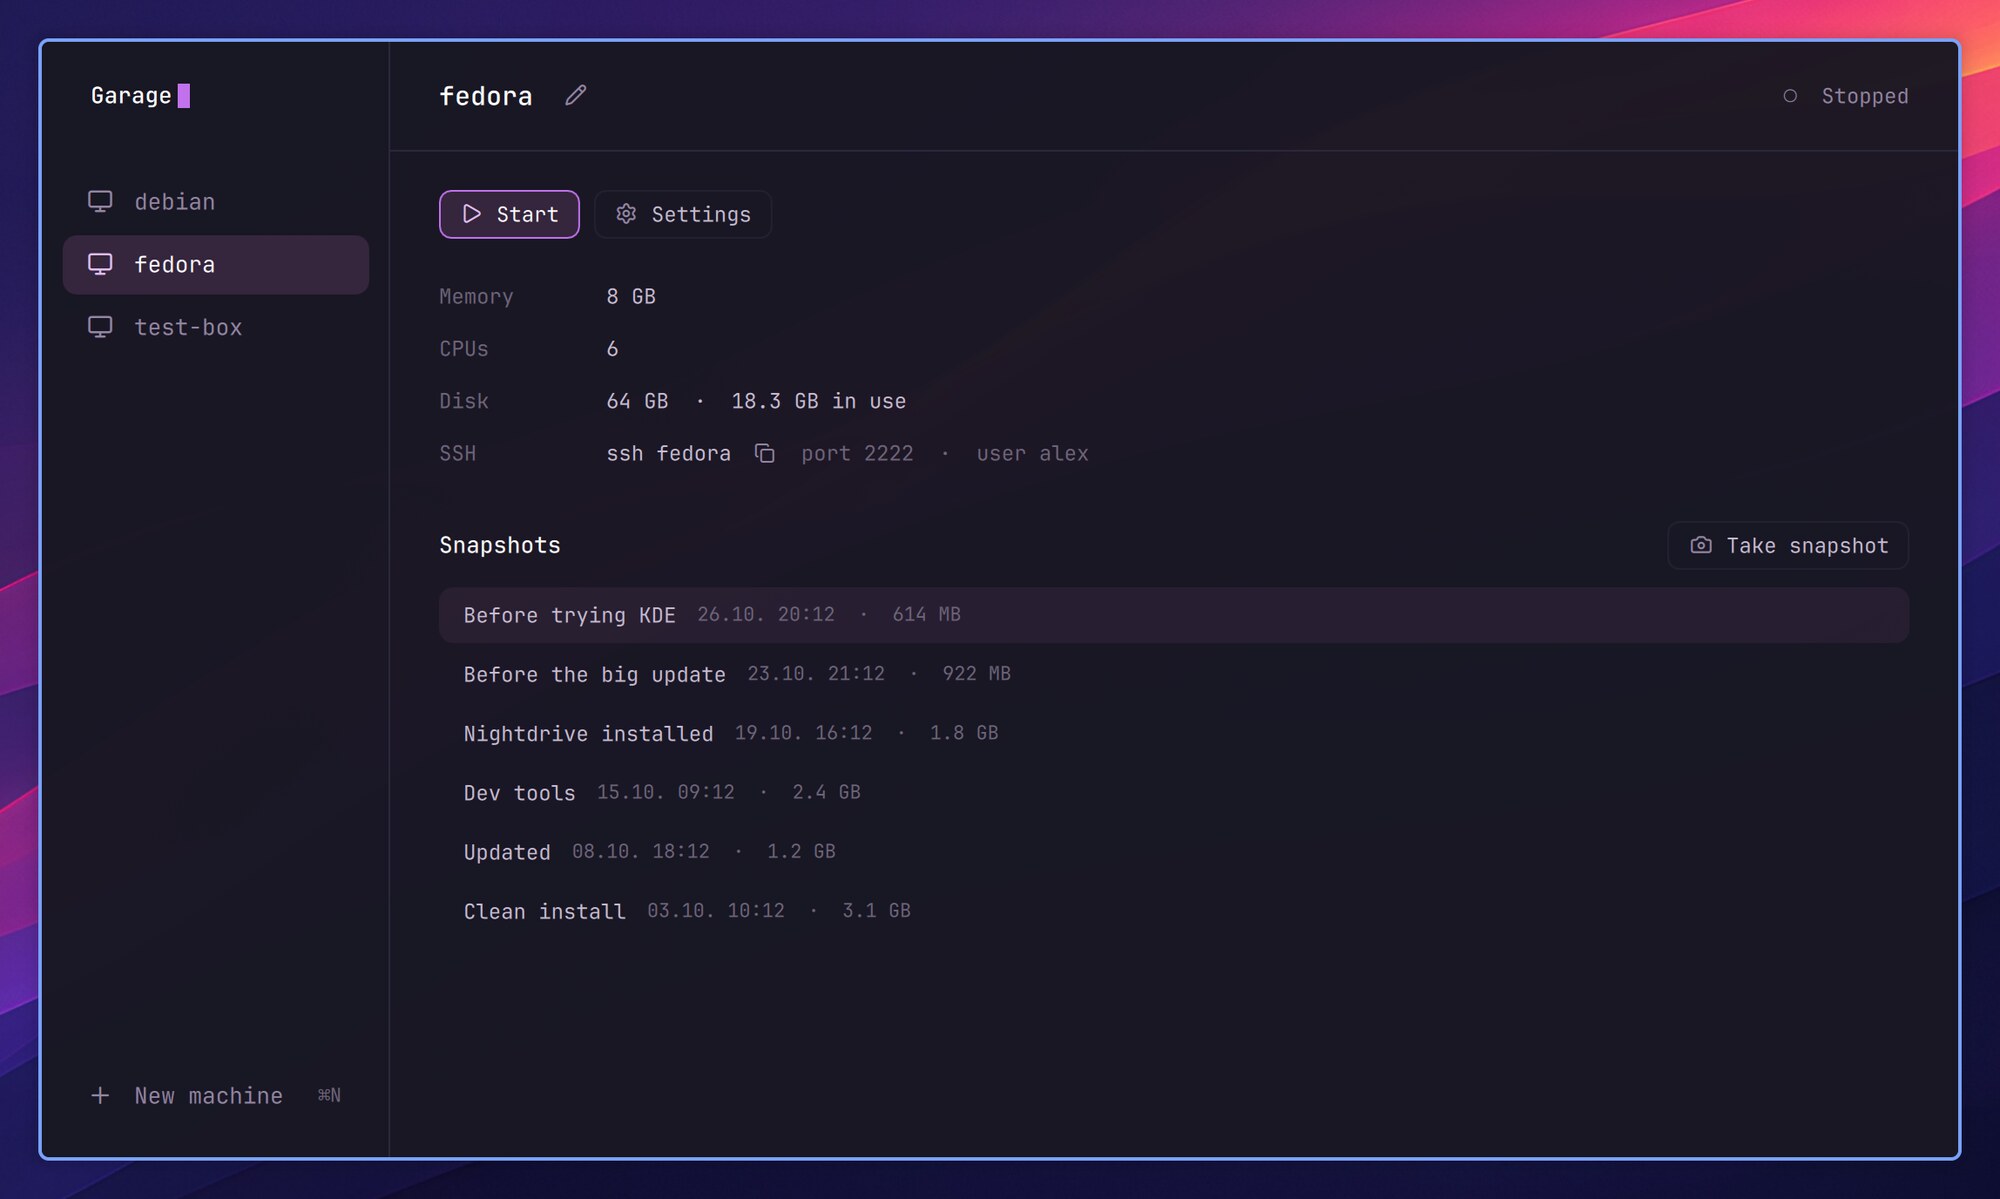Click the camera icon in Take snapshot
The width and height of the screenshot is (2000, 1199).
coord(1701,545)
